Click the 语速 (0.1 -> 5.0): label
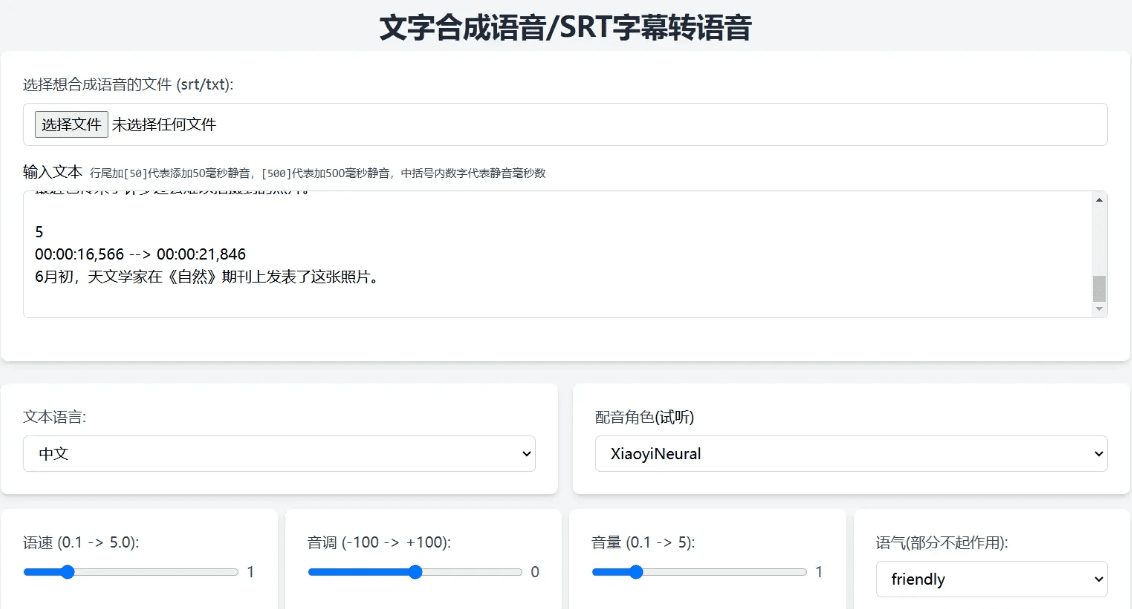Screen dimensions: 1132x609 tap(81, 543)
